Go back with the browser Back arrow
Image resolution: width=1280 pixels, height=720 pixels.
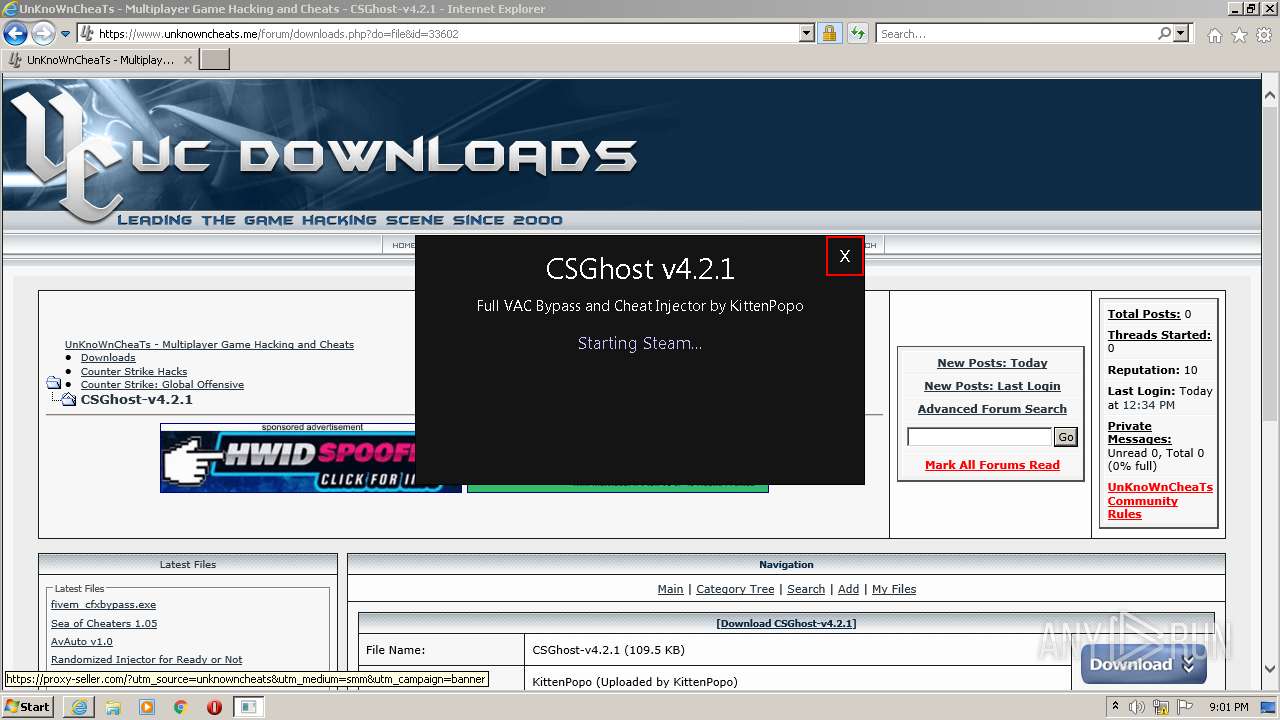click(x=16, y=34)
